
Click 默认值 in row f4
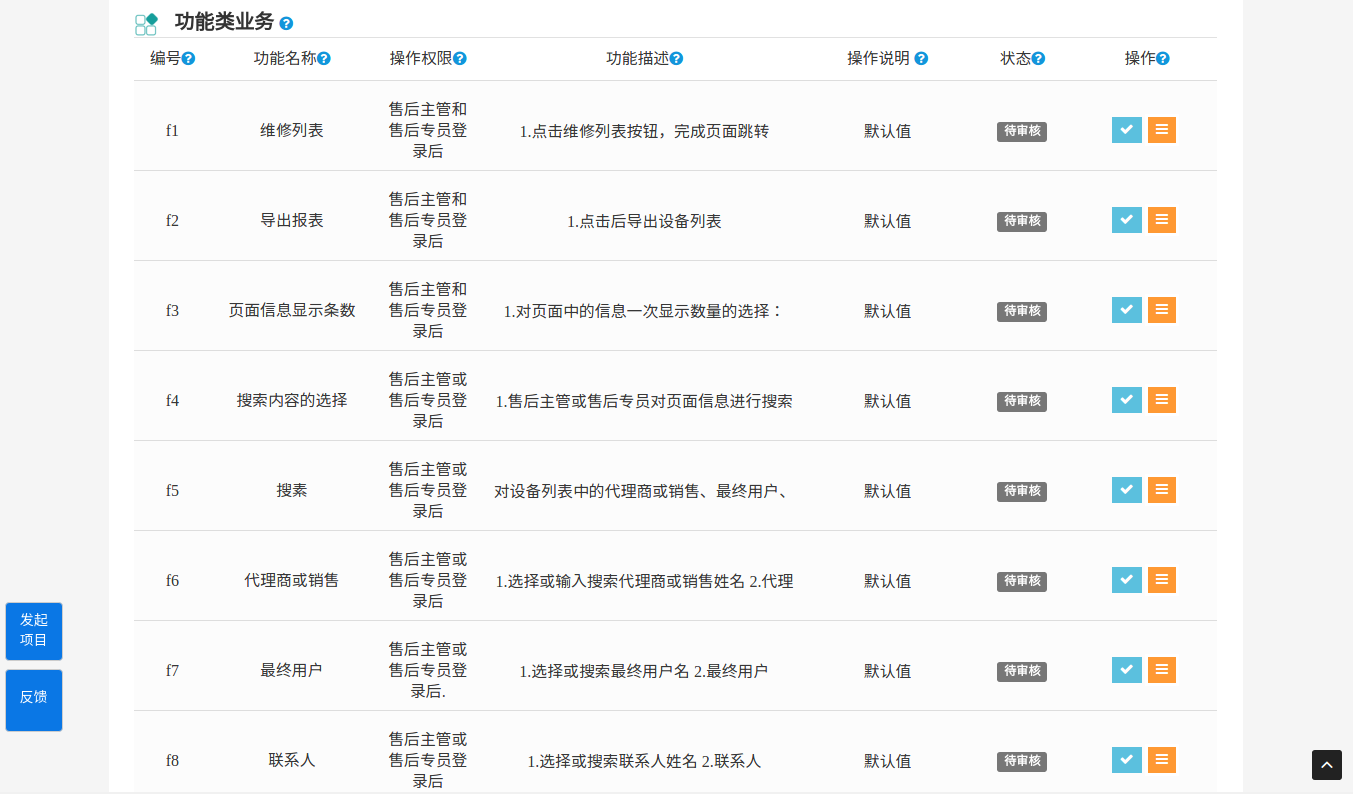click(888, 401)
